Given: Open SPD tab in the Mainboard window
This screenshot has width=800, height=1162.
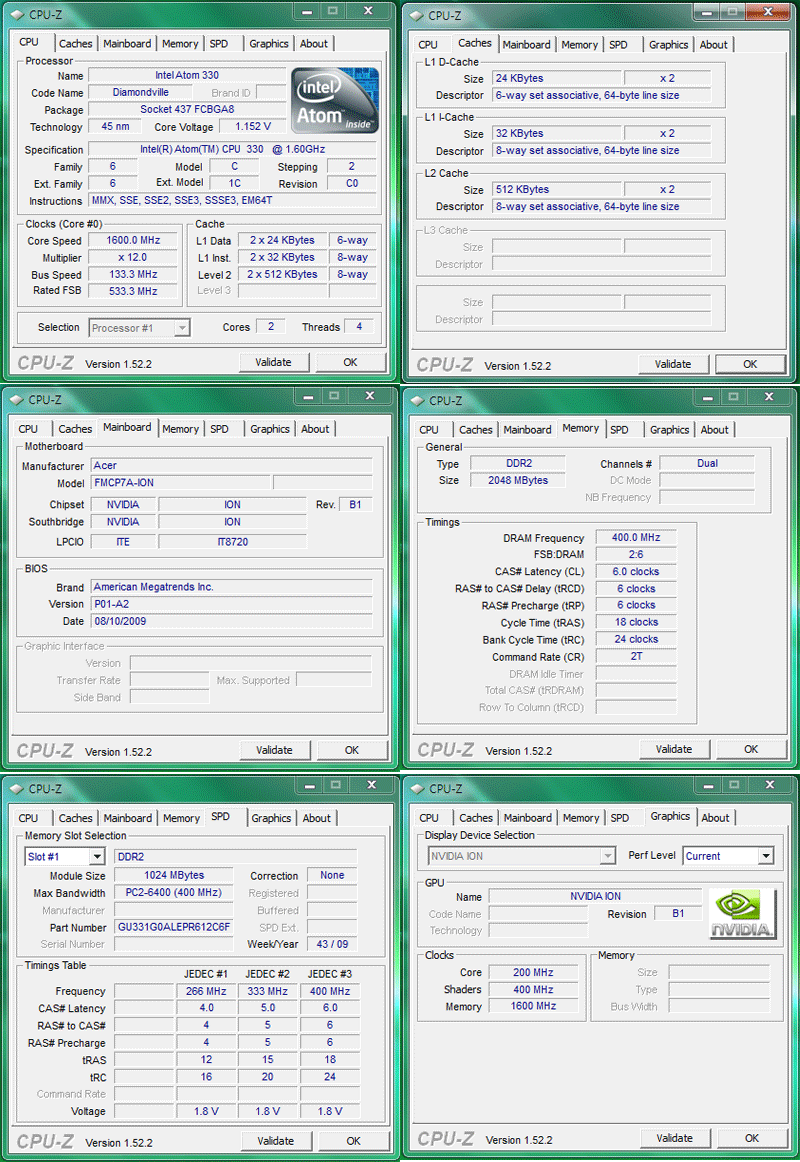Looking at the screenshot, I should coord(219,429).
